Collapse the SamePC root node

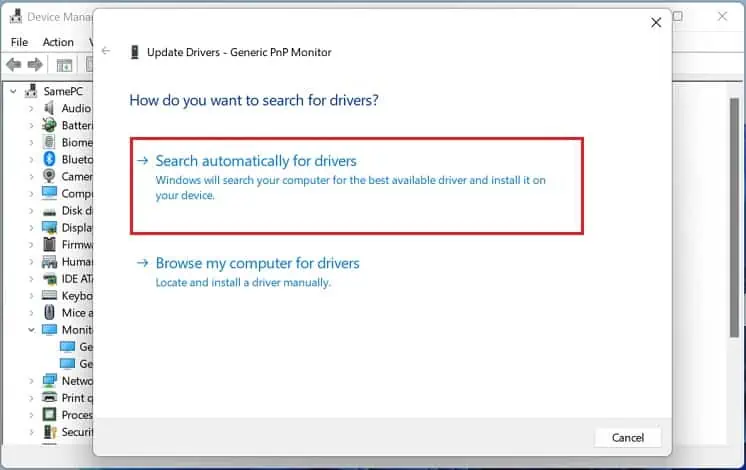(x=13, y=91)
